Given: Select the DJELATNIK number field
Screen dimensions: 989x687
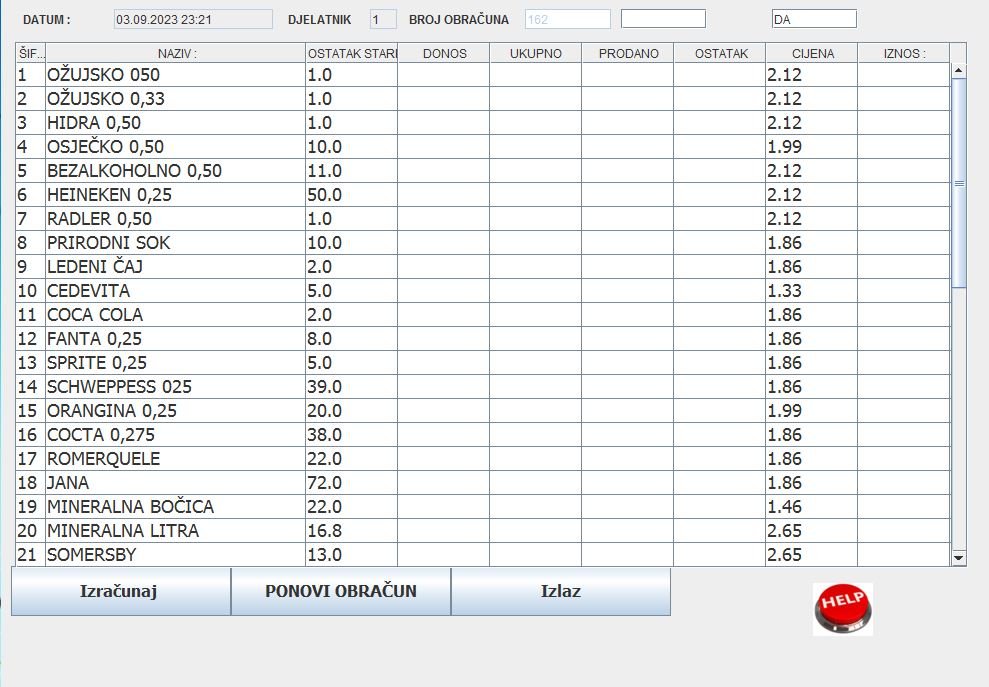Looking at the screenshot, I should click(383, 19).
